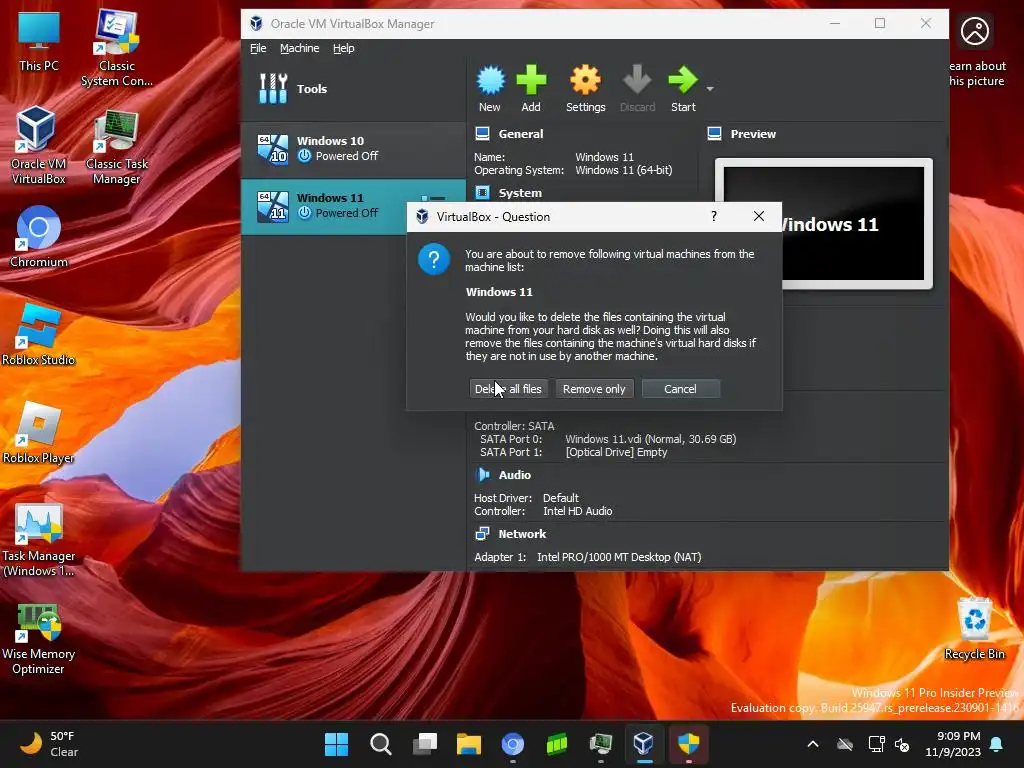Select the Windows 11 virtual machine
The image size is (1024, 768).
click(353, 206)
